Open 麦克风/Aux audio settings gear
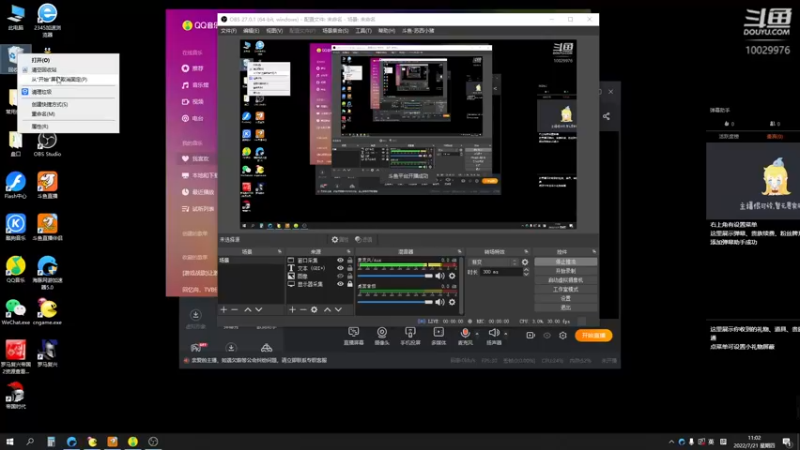Viewport: 800px width, 450px height. coord(452,276)
